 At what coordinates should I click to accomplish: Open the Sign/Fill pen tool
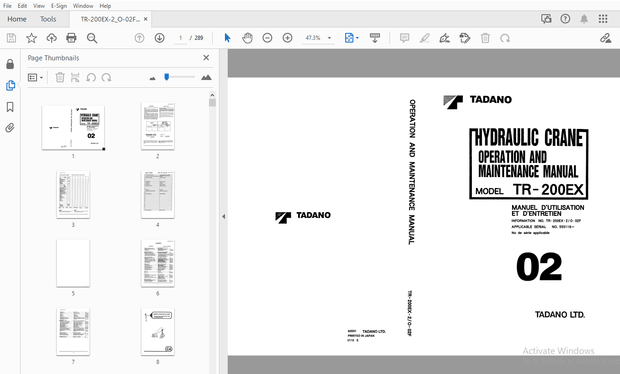pos(444,38)
